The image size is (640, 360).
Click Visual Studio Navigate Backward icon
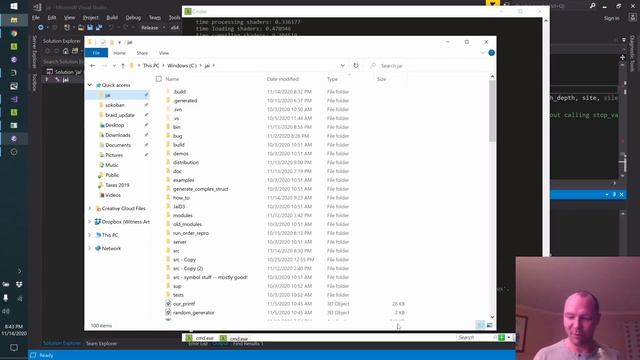(x=41, y=28)
